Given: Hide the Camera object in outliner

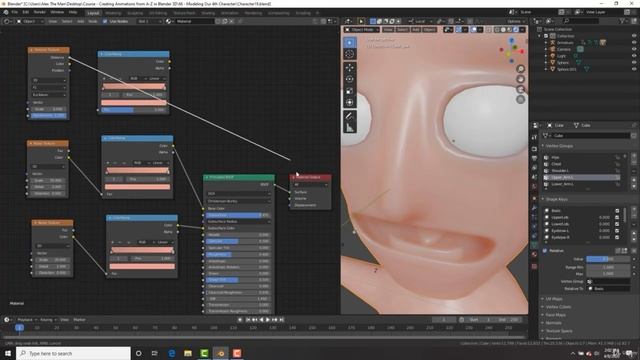Looking at the screenshot, I should pyautogui.click(x=634, y=49).
